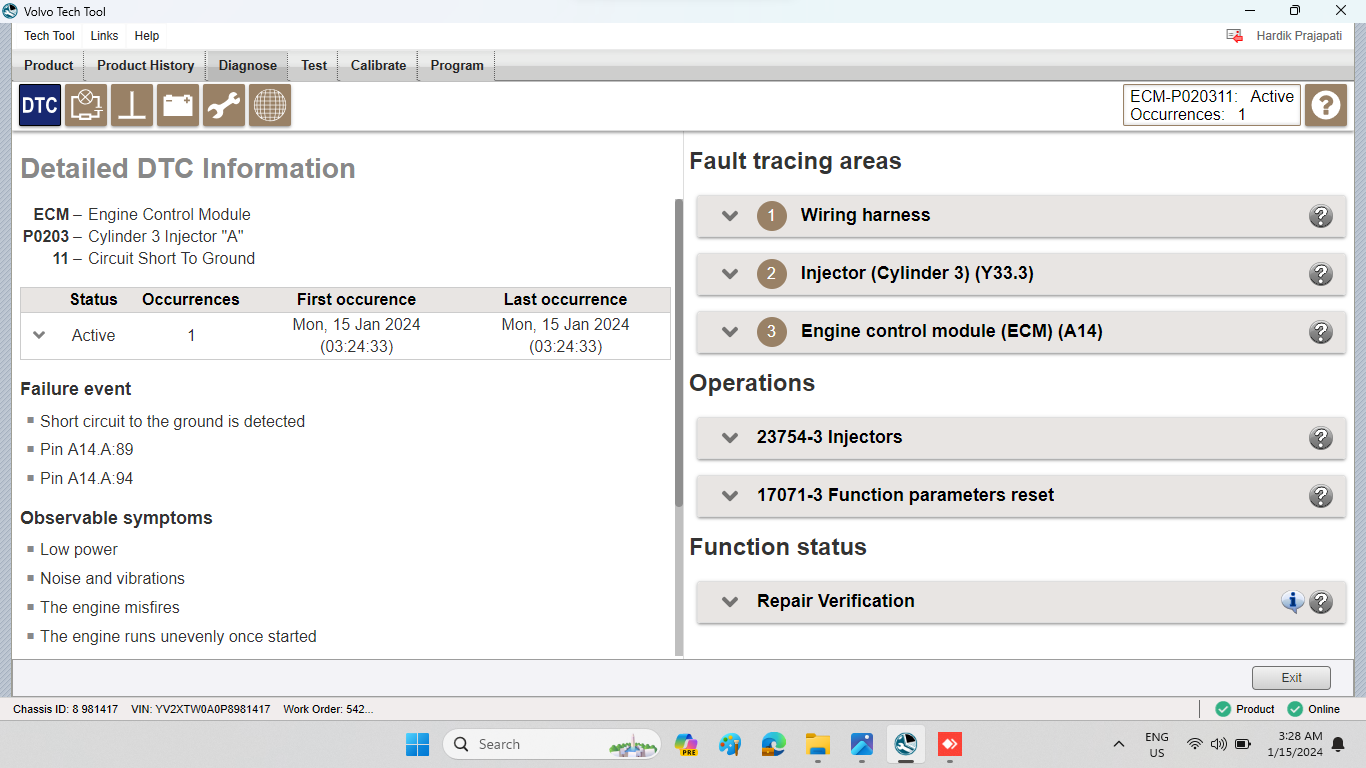
Task: Open File Explorer from the taskbar
Action: 818,744
